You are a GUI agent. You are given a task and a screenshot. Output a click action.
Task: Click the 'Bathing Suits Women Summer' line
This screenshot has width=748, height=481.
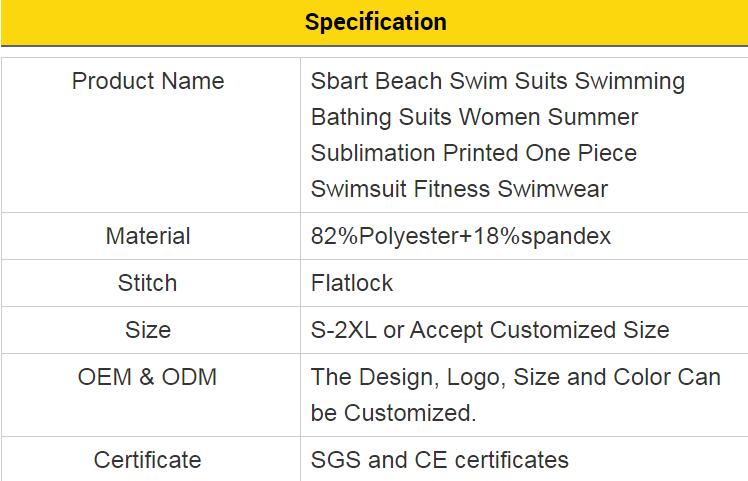[474, 117]
